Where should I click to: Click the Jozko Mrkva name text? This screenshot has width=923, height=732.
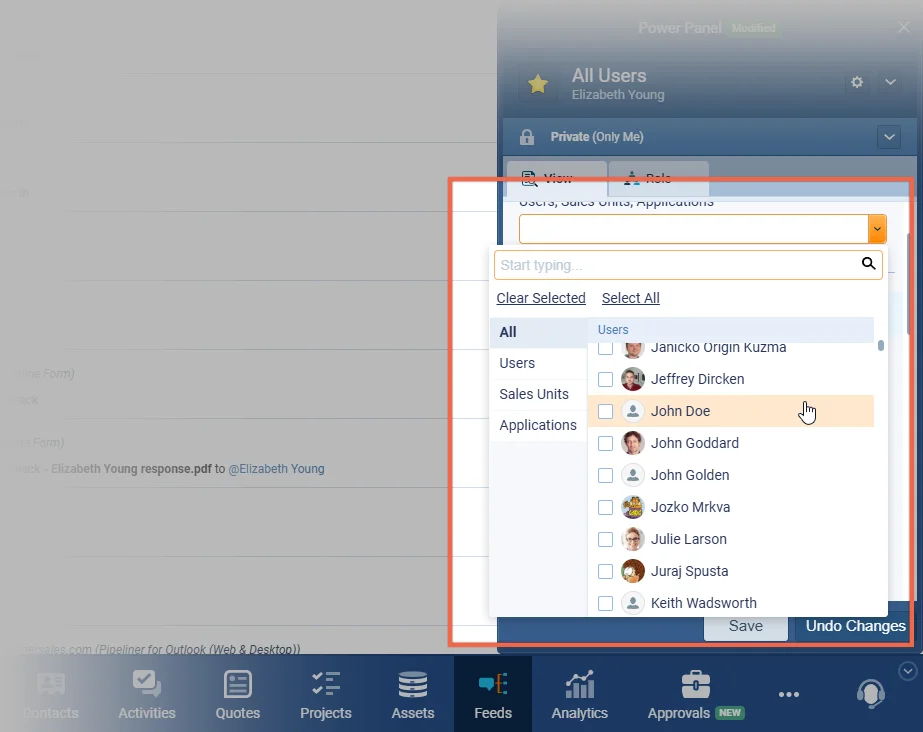click(x=690, y=507)
